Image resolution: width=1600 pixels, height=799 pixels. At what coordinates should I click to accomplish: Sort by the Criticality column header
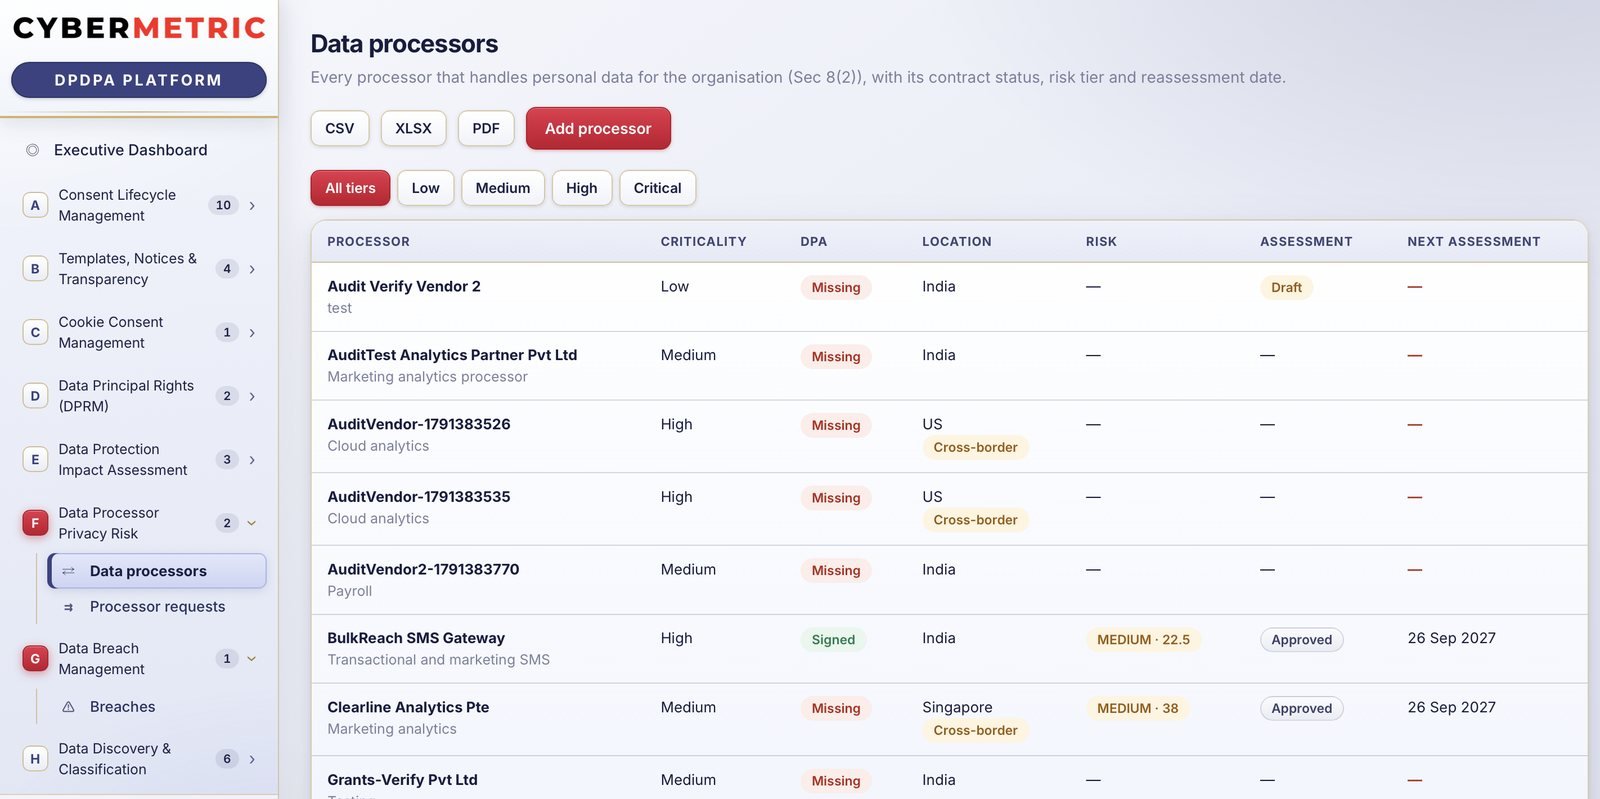[703, 242]
